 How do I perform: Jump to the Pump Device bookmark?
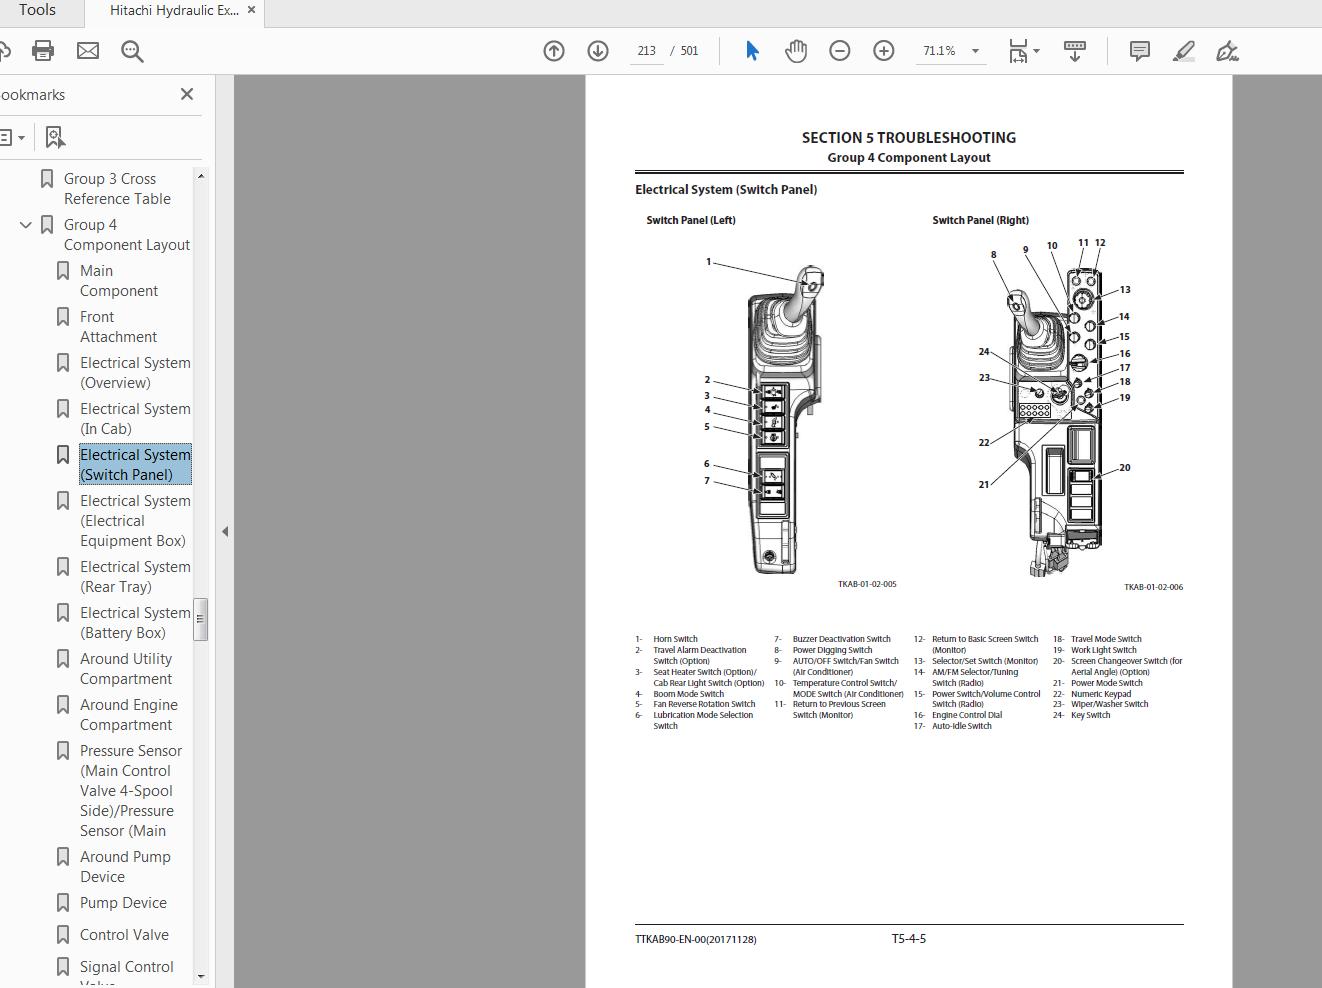coord(123,902)
